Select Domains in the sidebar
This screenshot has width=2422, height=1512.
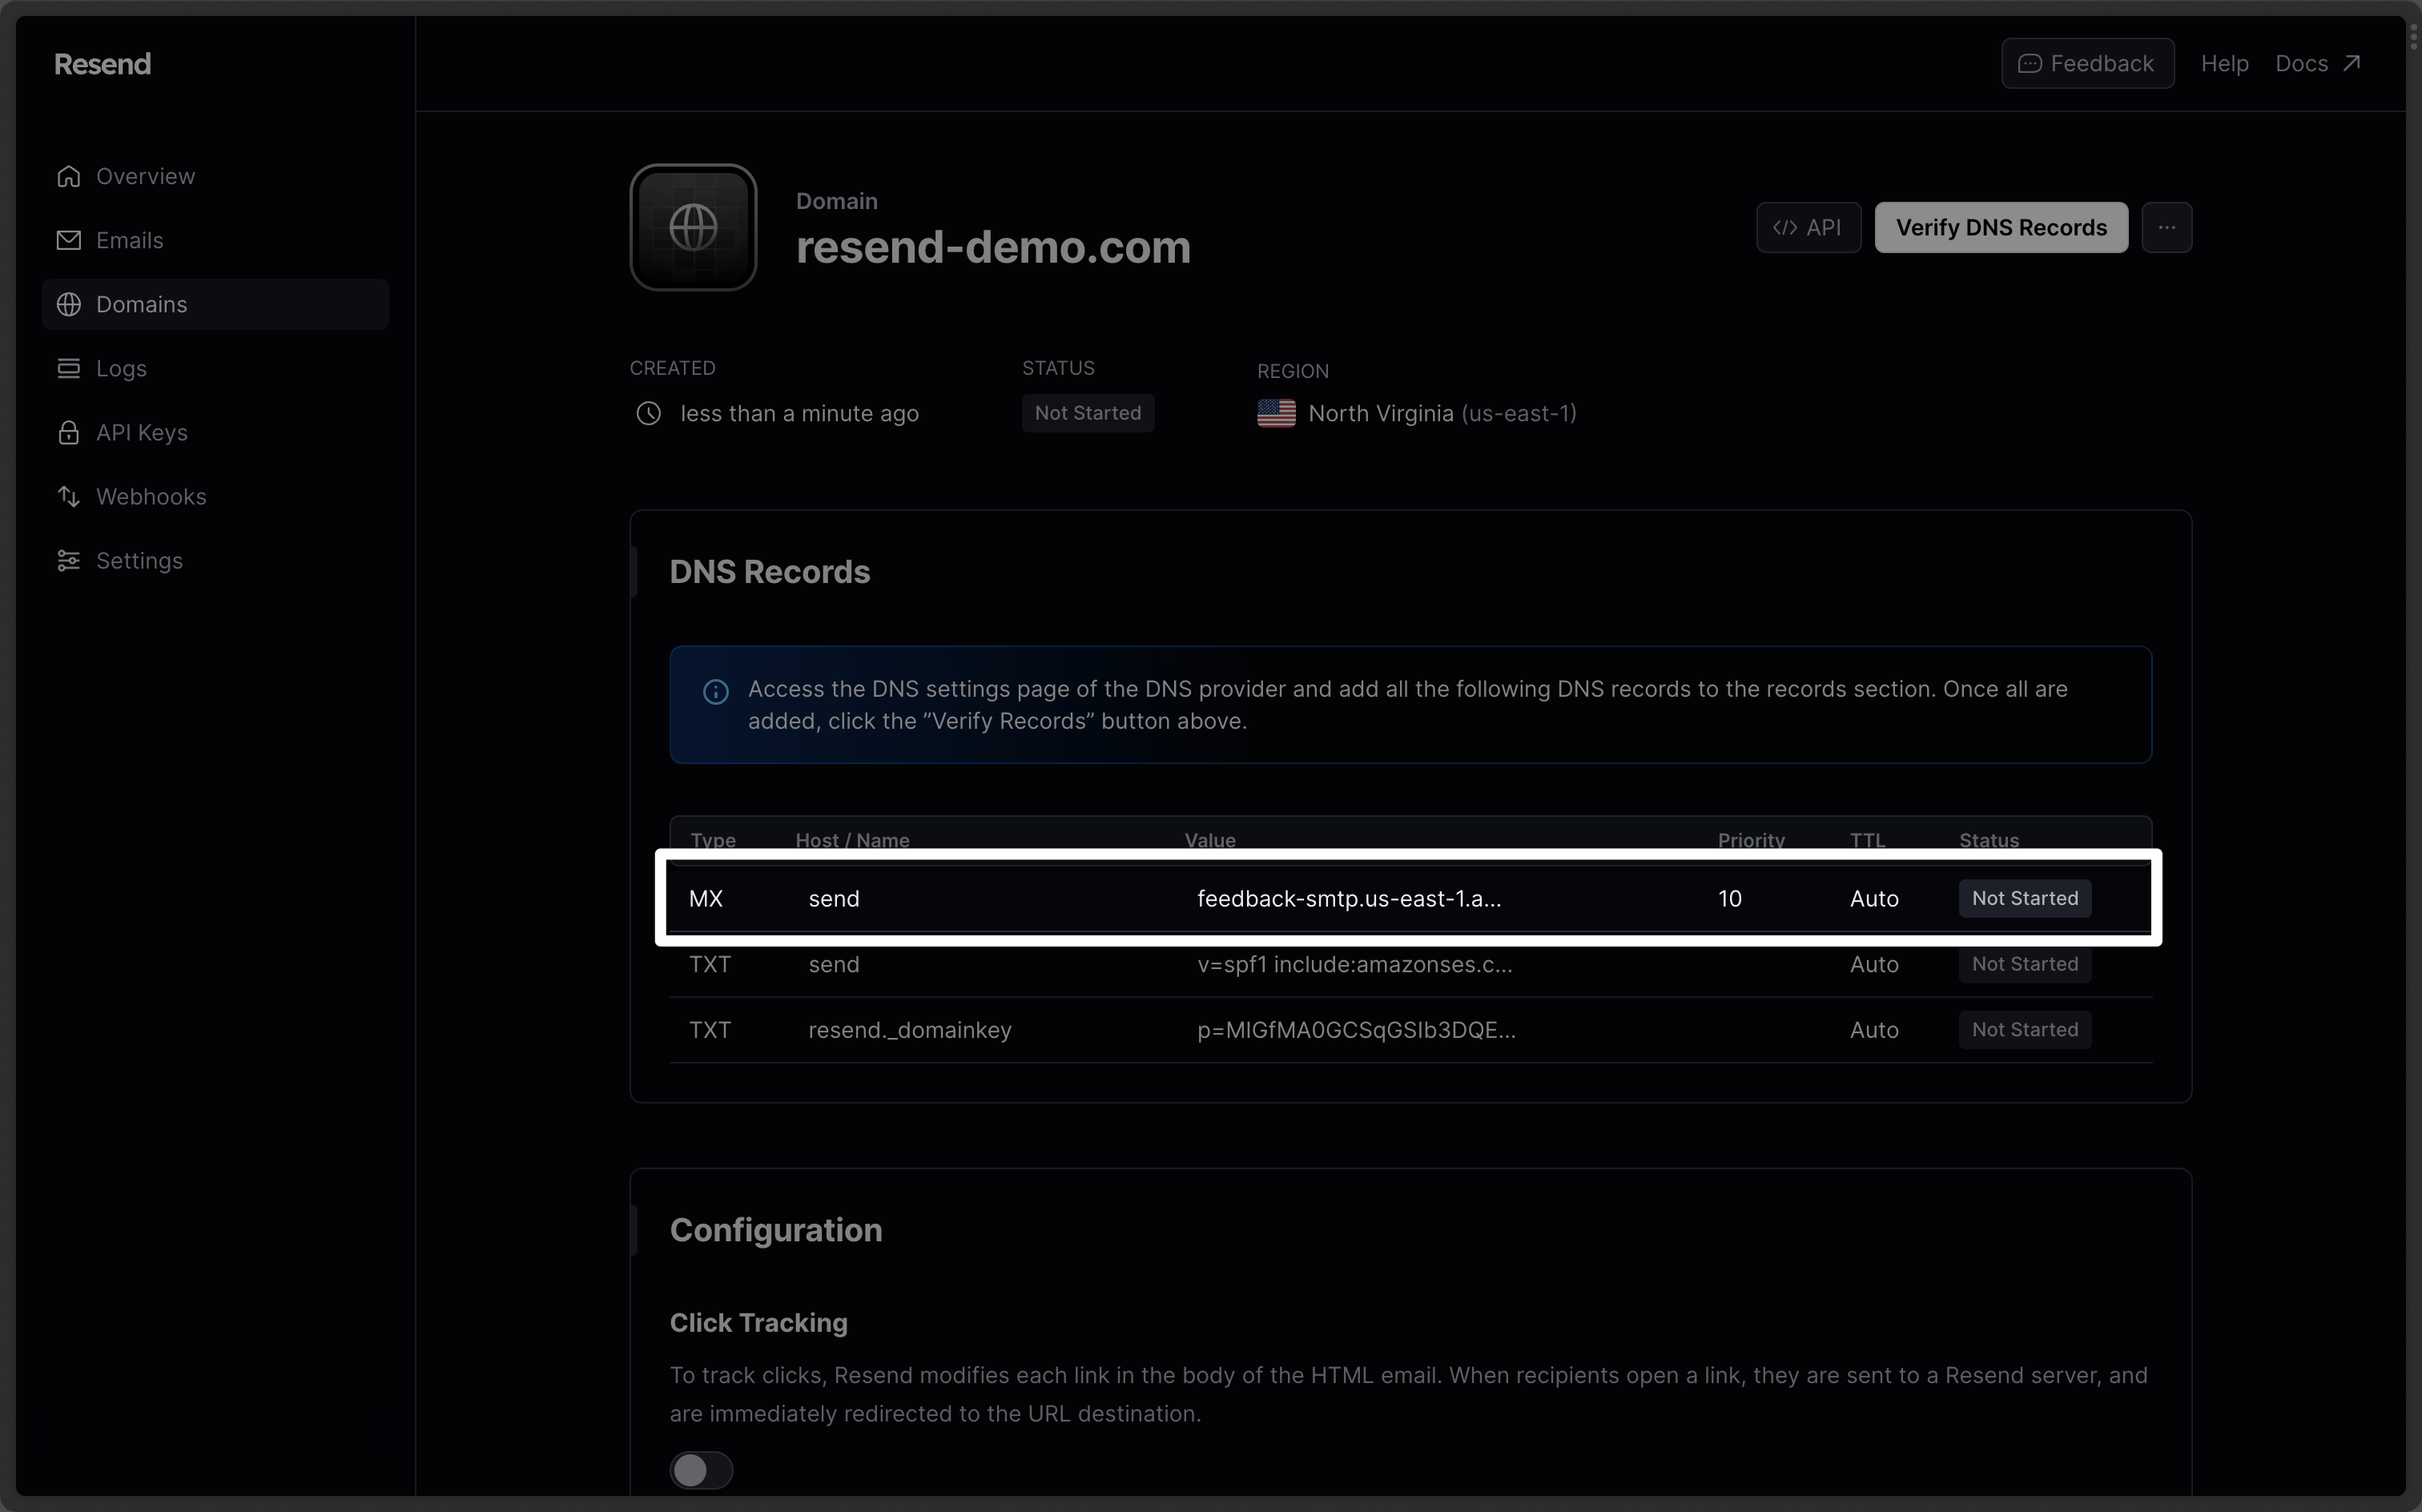click(215, 304)
